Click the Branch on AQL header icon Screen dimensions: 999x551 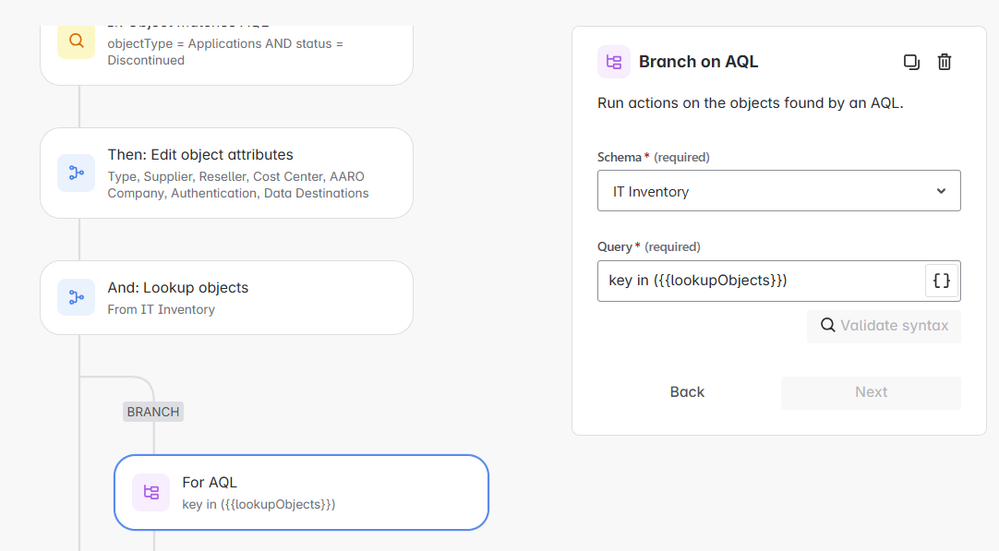coord(614,62)
